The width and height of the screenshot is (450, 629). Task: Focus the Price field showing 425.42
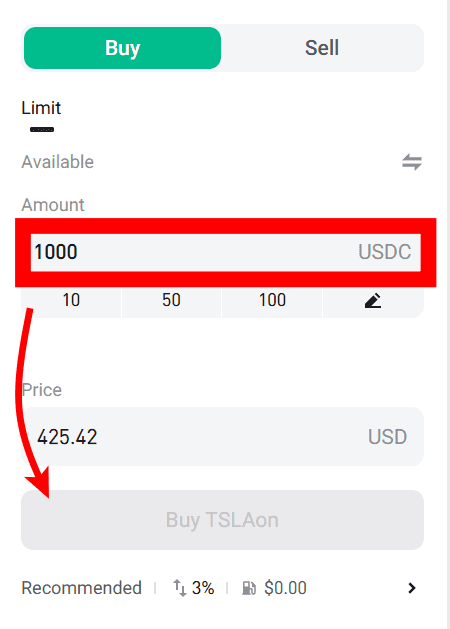click(223, 436)
